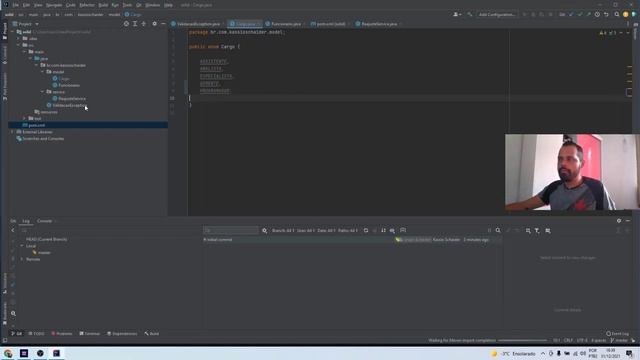Click Chrome icon in Windows taskbar

tap(8, 353)
